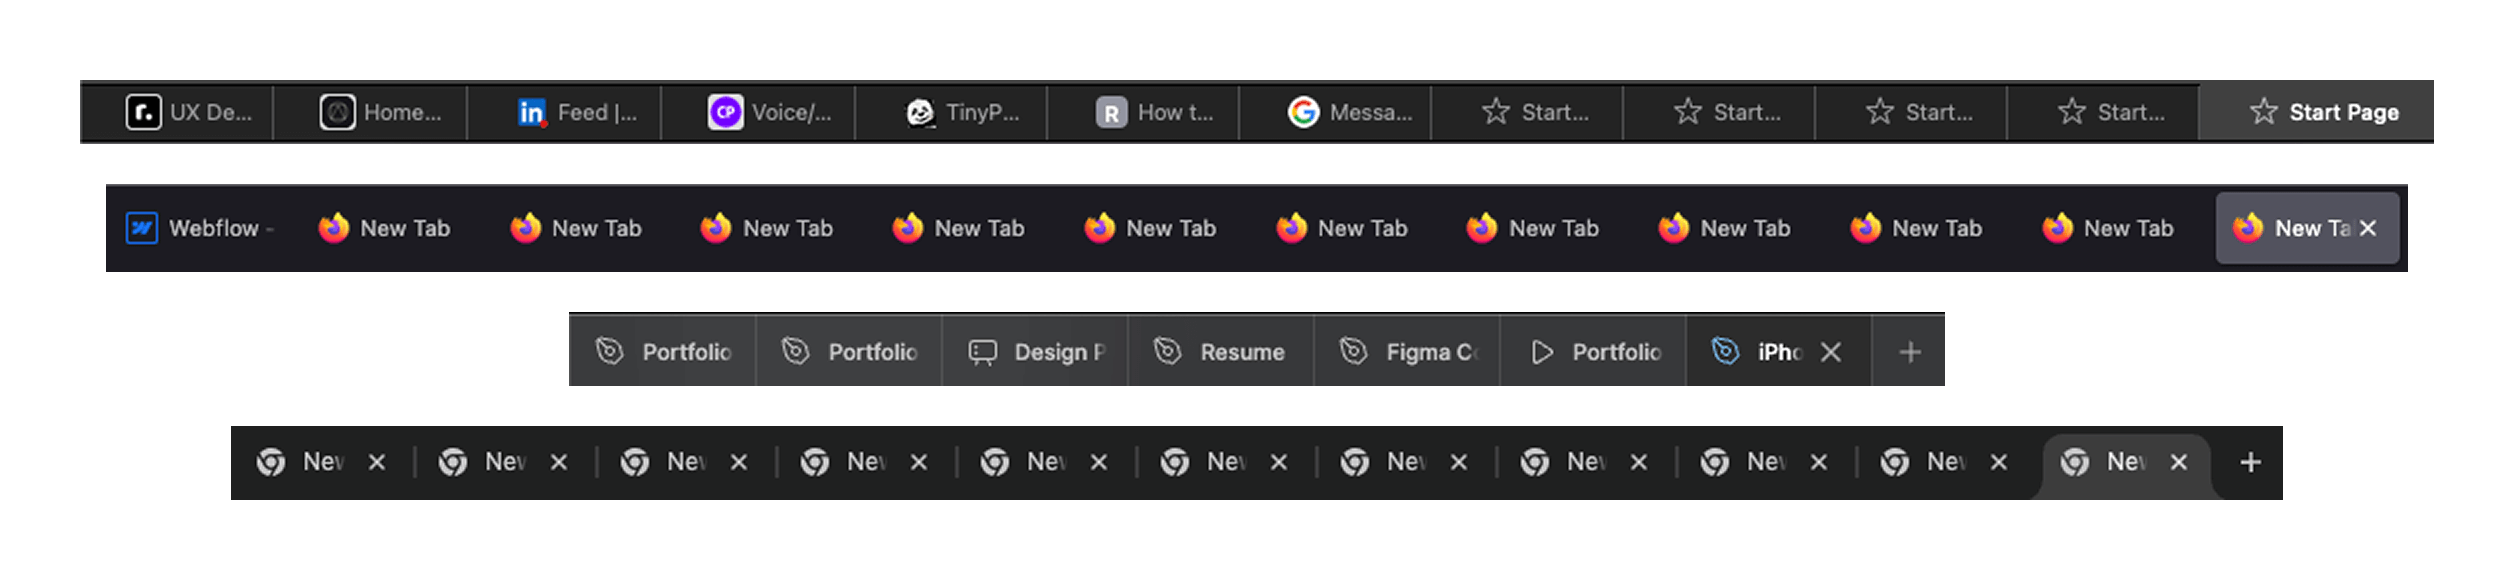This screenshot has height=580, width=2514.
Task: Click the play icon on Portfolio tab
Action: [x=1542, y=352]
